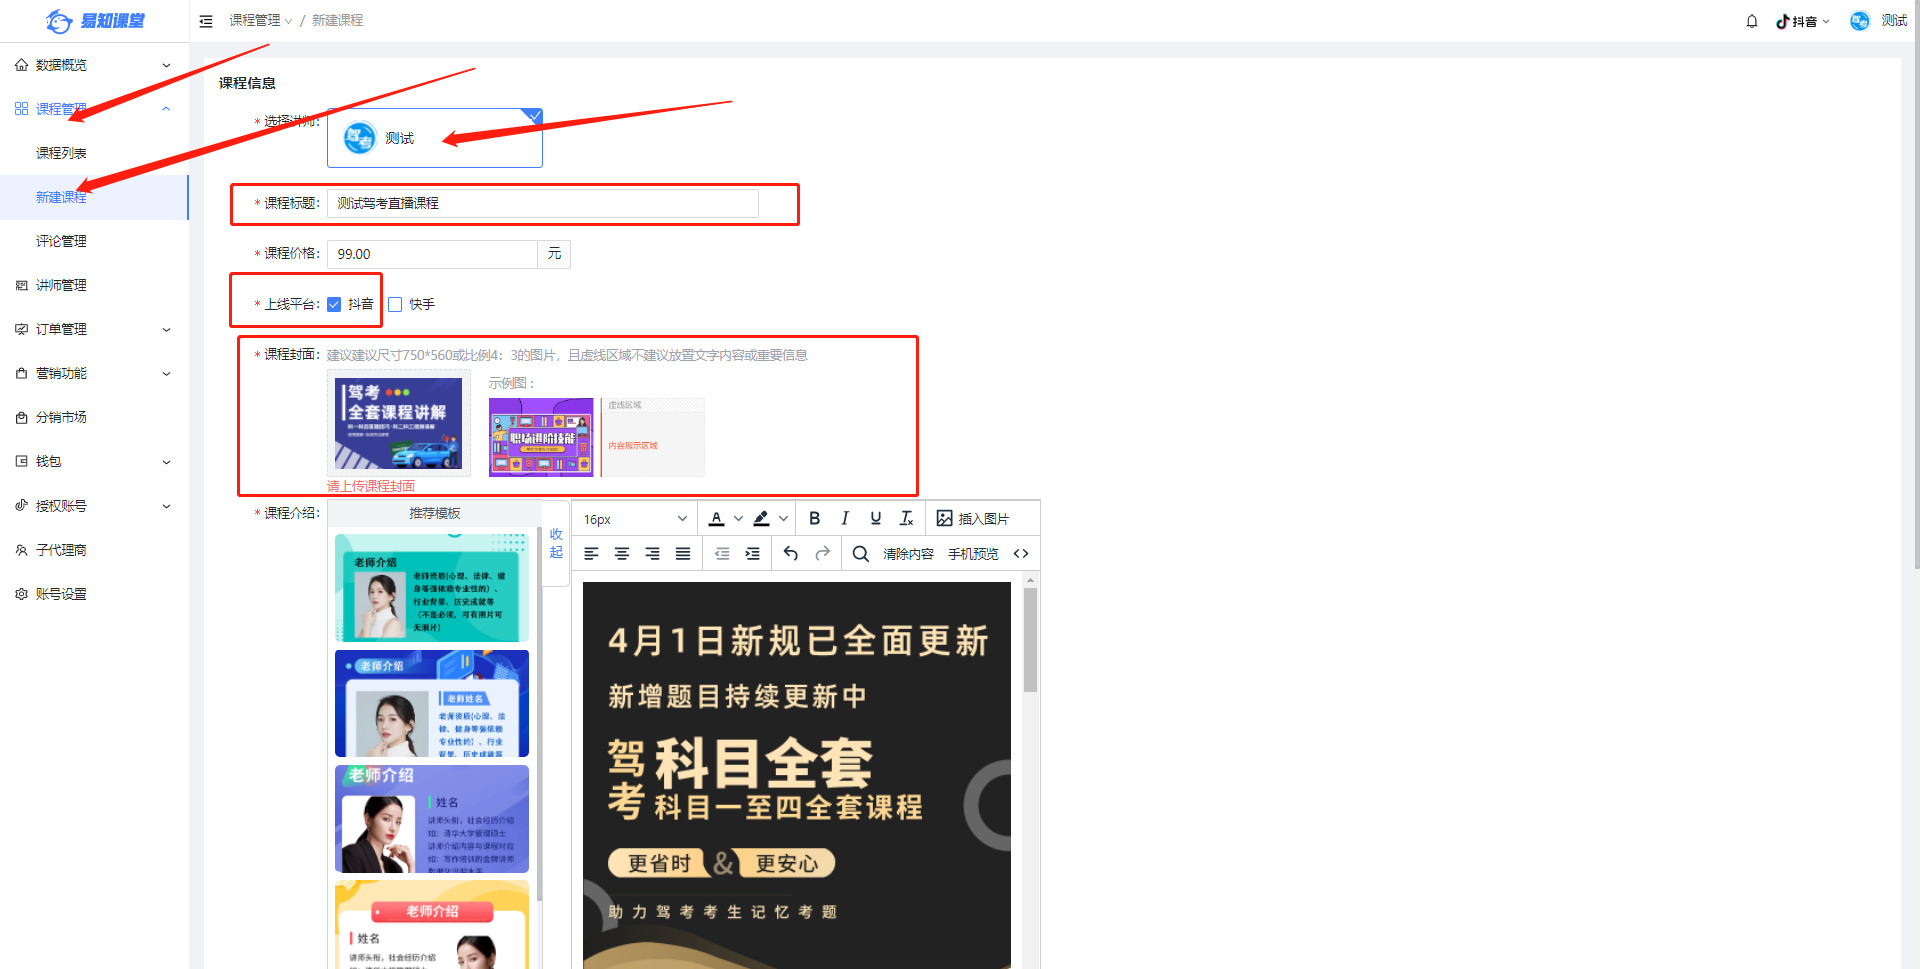Click 插入图片 insert image button
The height and width of the screenshot is (969, 1920).
973,518
